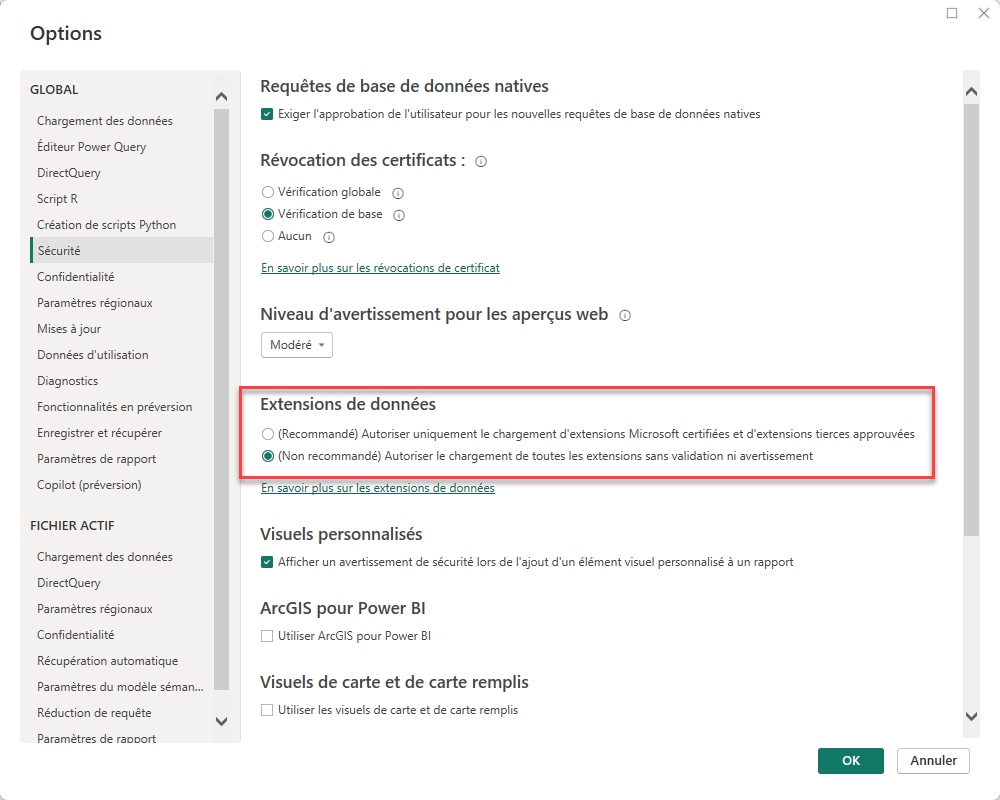Open link about révocations de certificat
This screenshot has height=800, width=1000.
click(x=380, y=268)
